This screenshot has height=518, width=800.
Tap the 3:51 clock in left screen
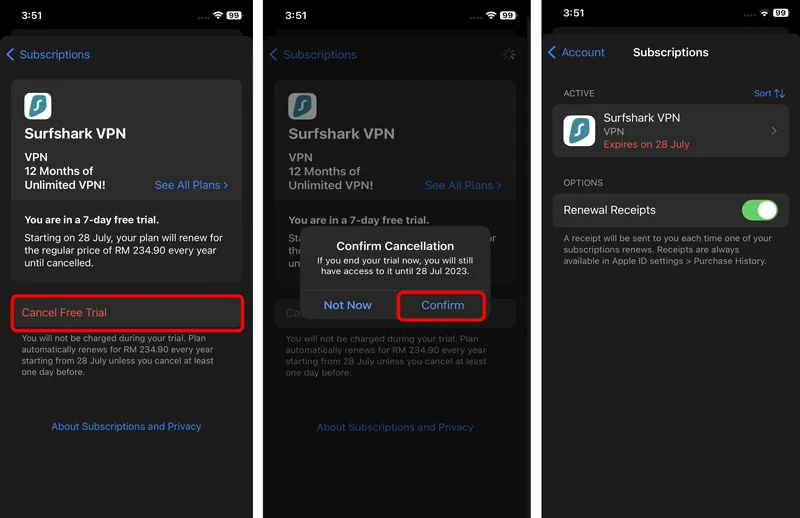[x=32, y=15]
